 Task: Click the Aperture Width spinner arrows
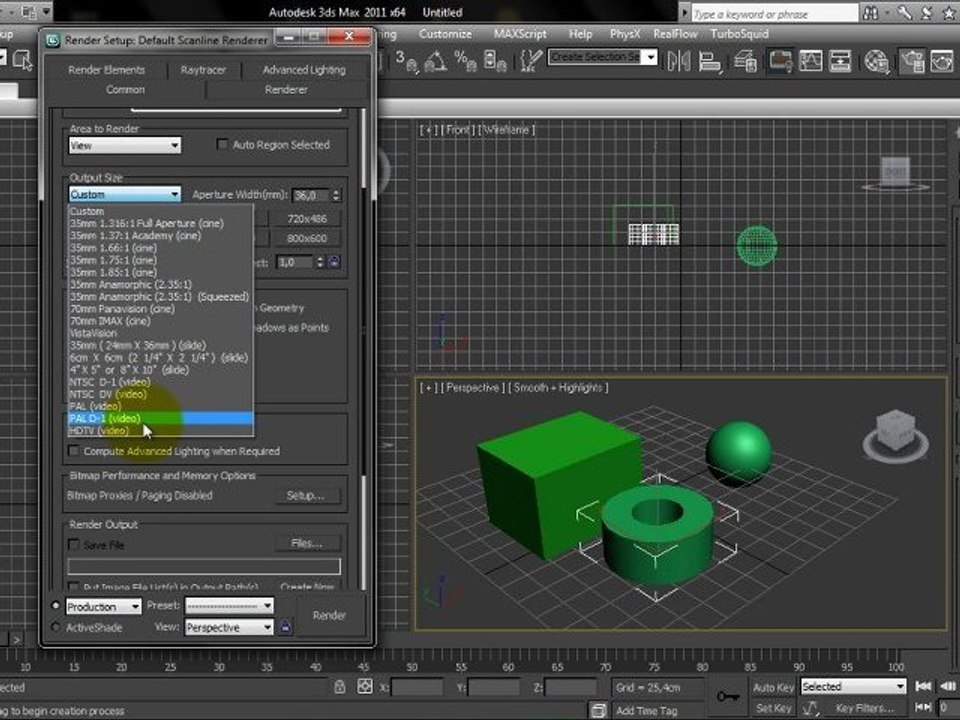click(x=336, y=195)
